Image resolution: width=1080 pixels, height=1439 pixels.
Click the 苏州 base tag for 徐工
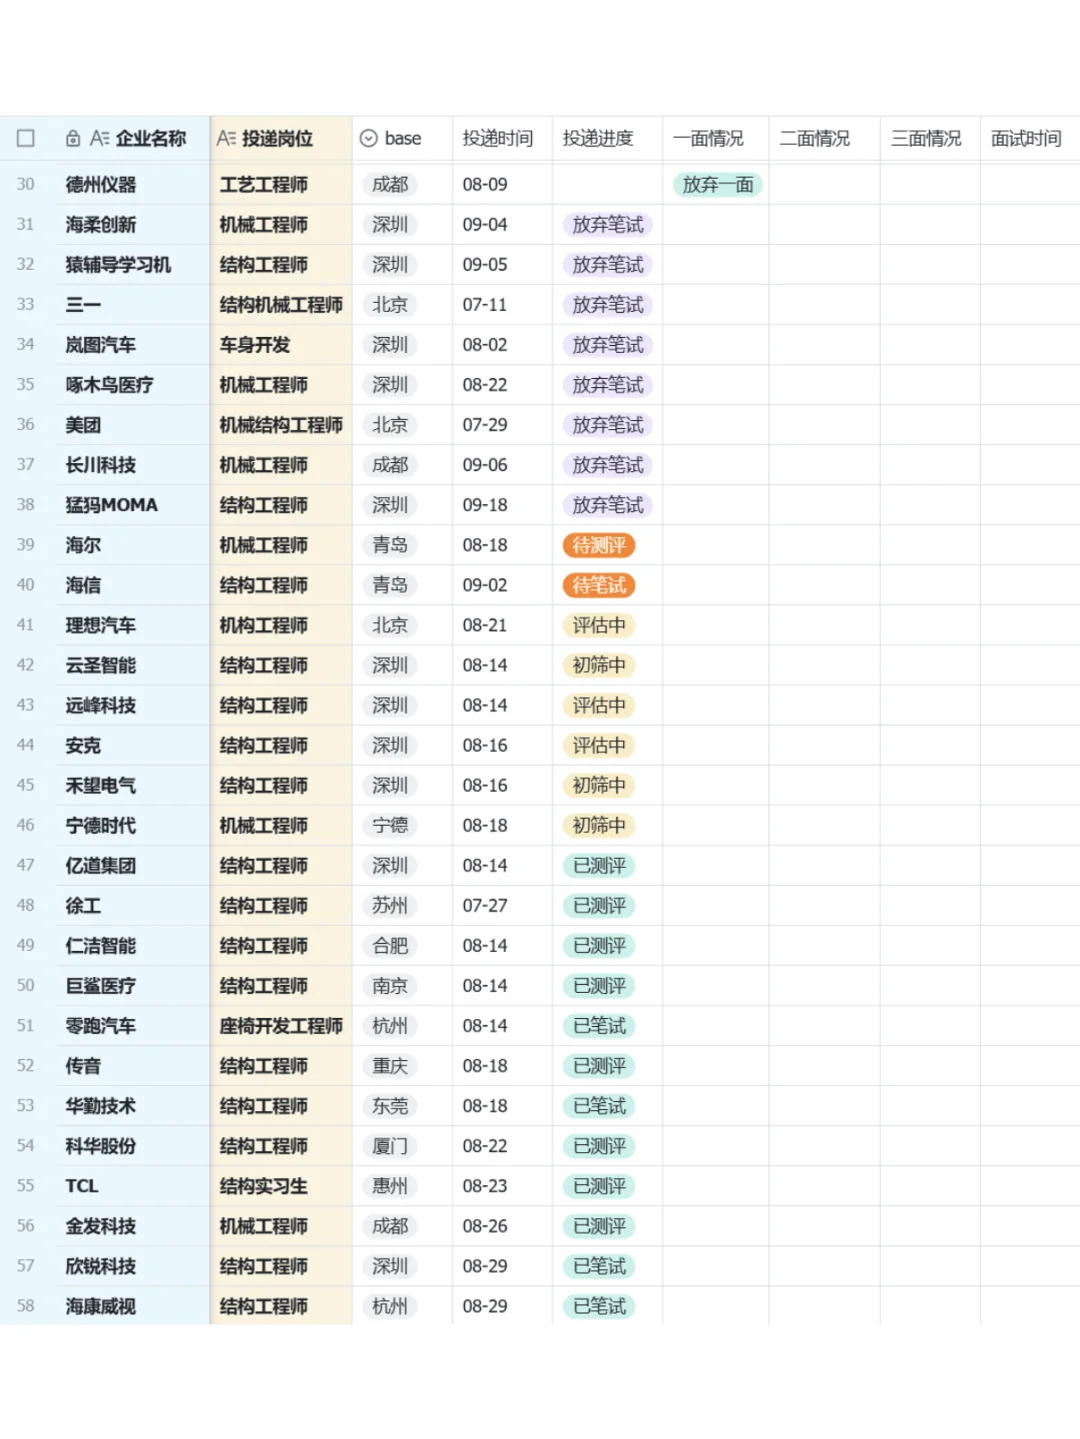(x=390, y=905)
